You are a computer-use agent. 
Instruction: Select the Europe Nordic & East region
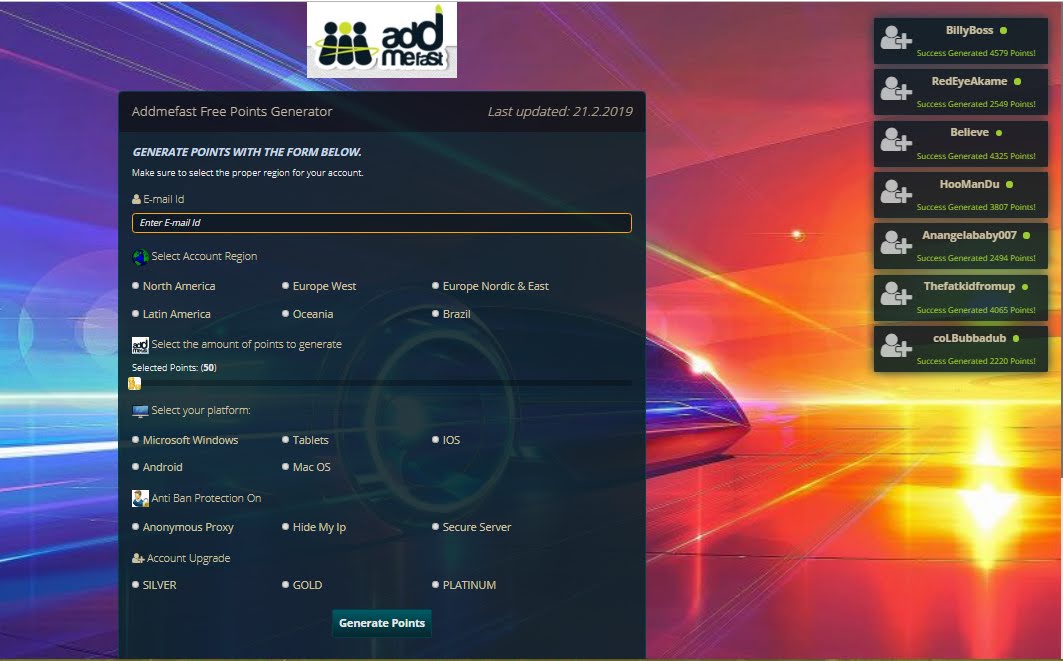[x=435, y=286]
